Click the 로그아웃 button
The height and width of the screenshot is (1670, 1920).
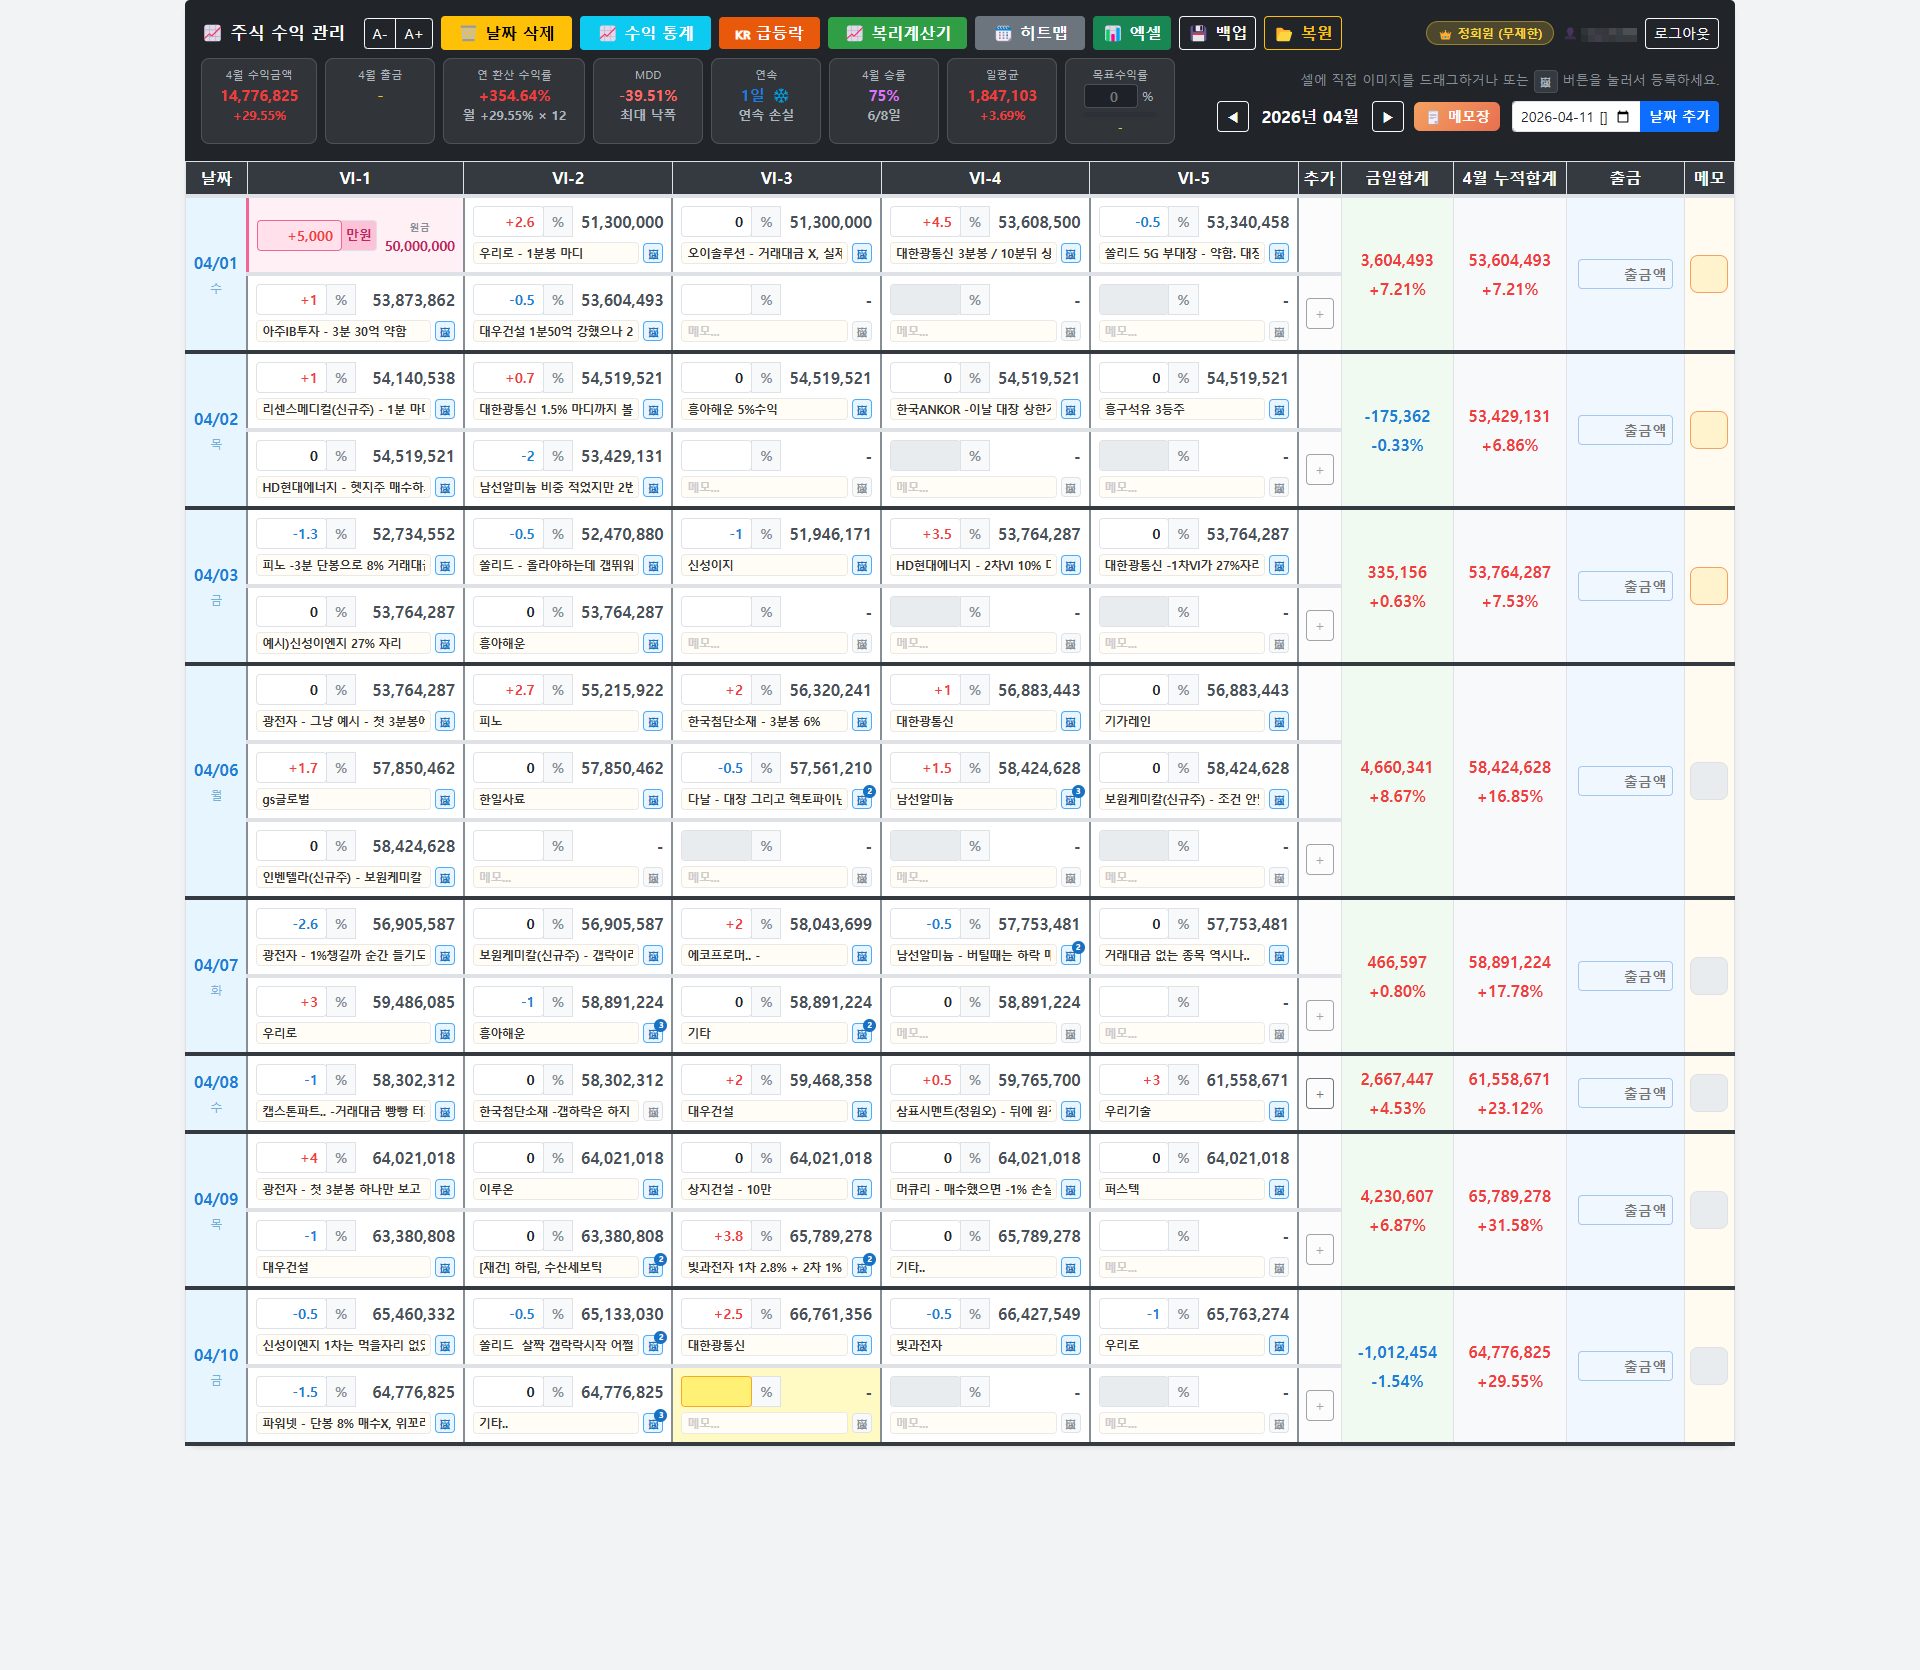pos(1681,33)
